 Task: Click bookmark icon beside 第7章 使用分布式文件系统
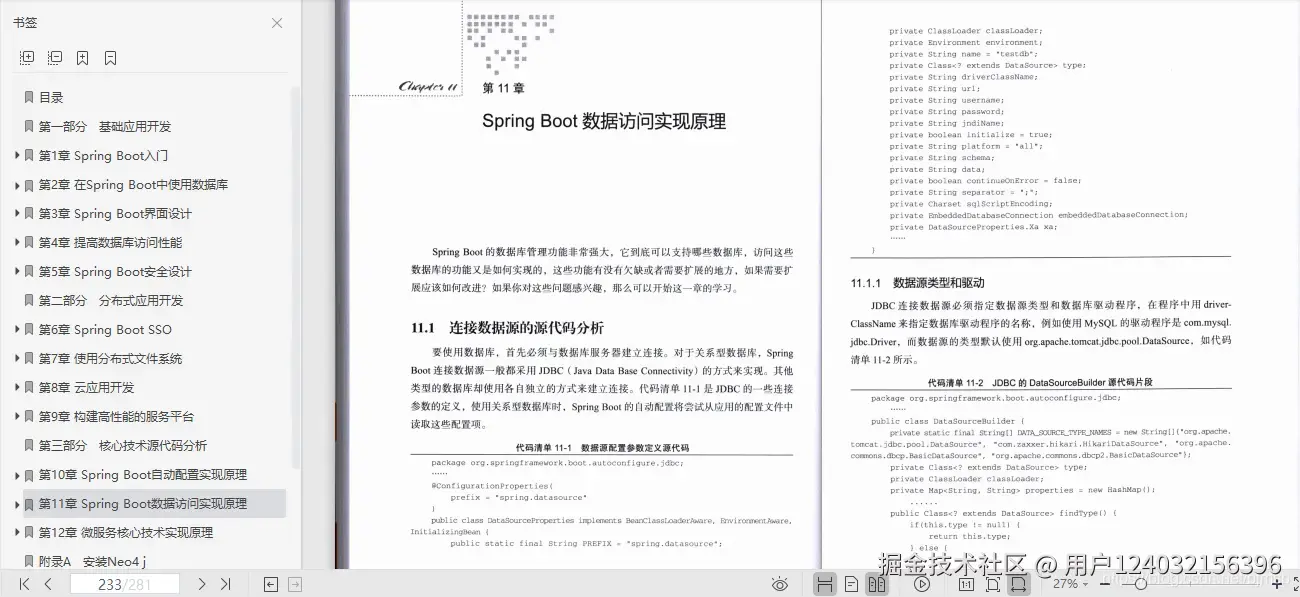pos(29,358)
